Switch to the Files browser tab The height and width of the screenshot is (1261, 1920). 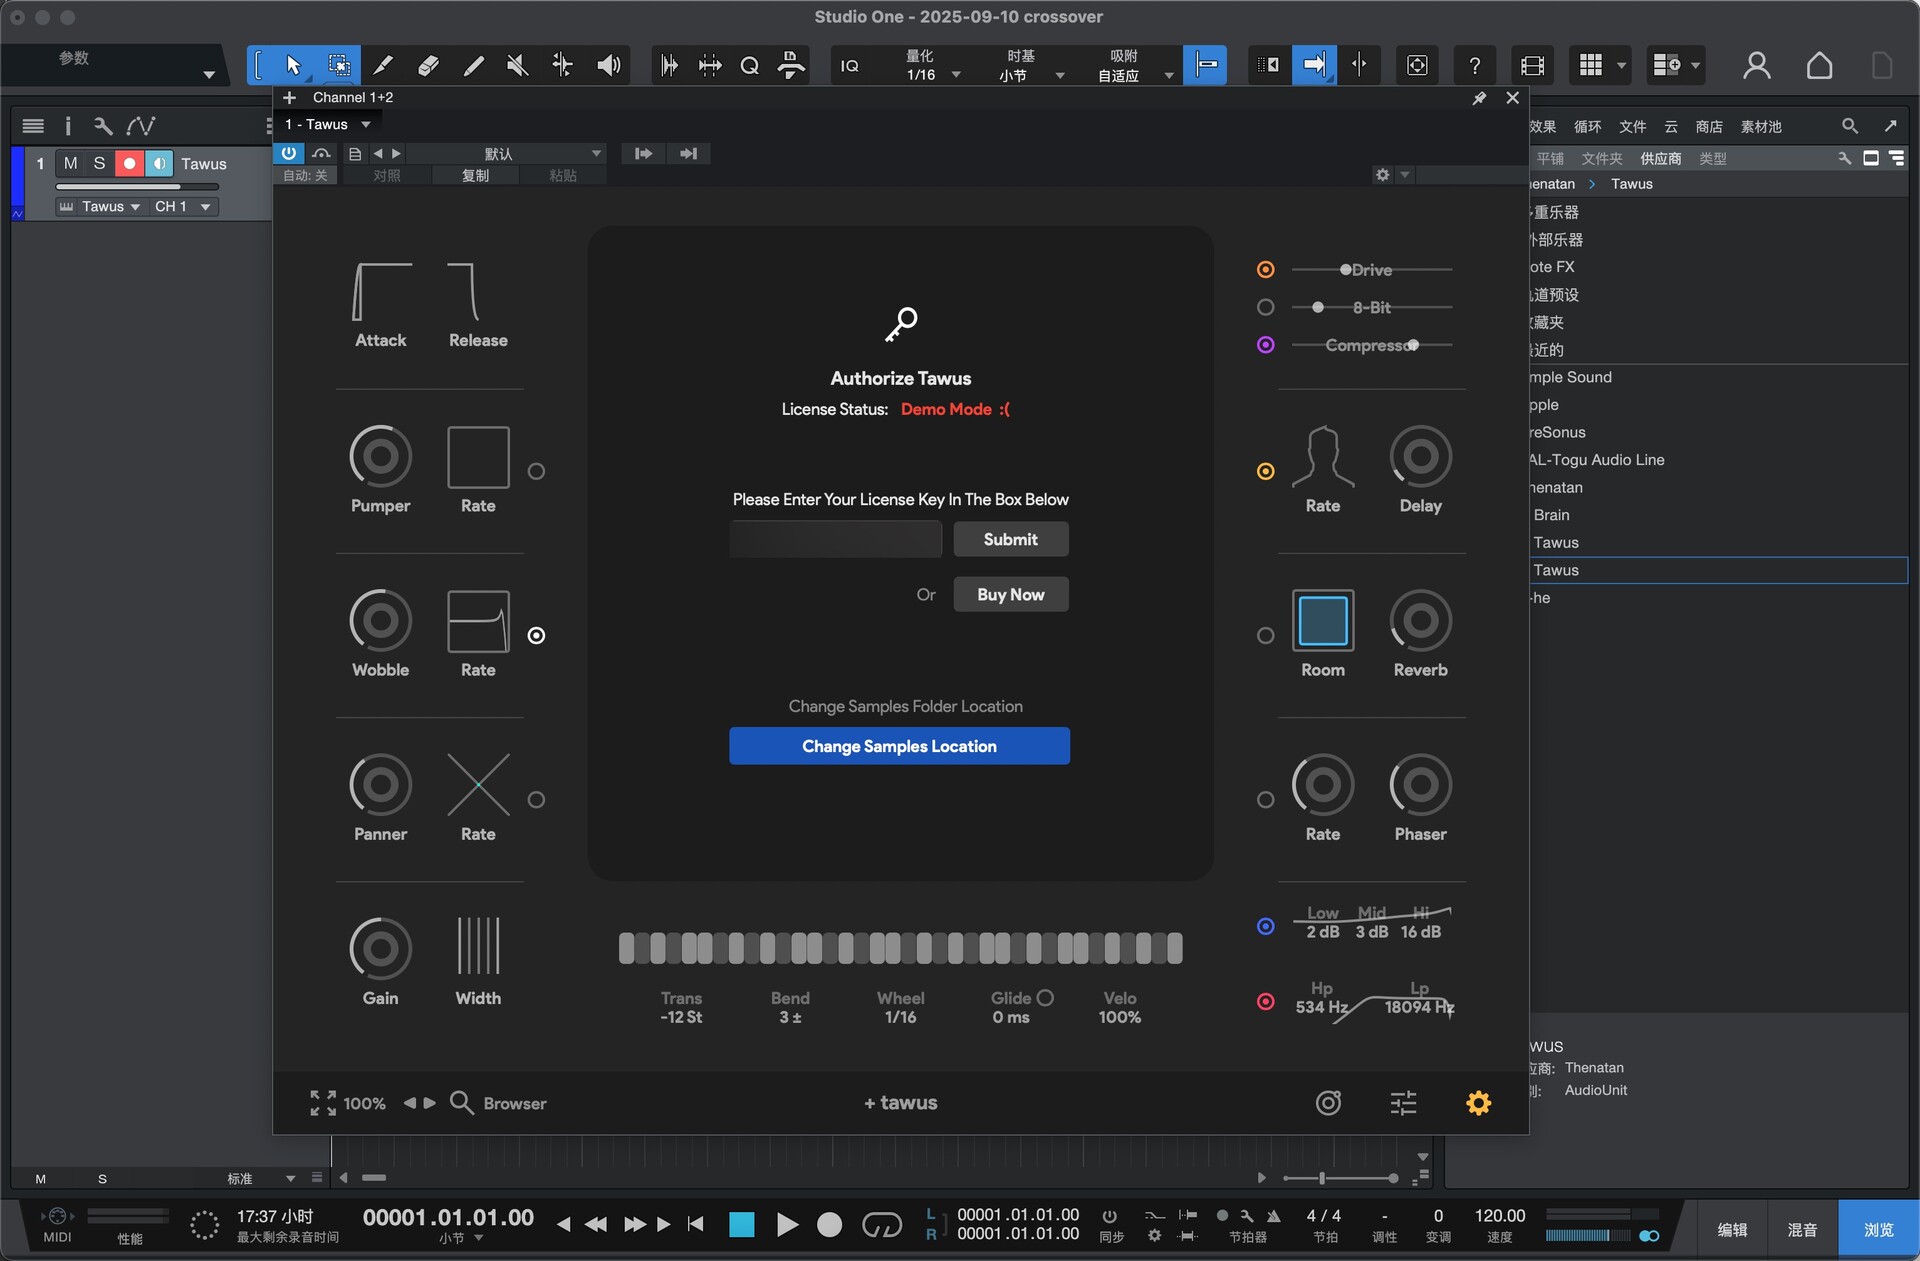pyautogui.click(x=1632, y=126)
